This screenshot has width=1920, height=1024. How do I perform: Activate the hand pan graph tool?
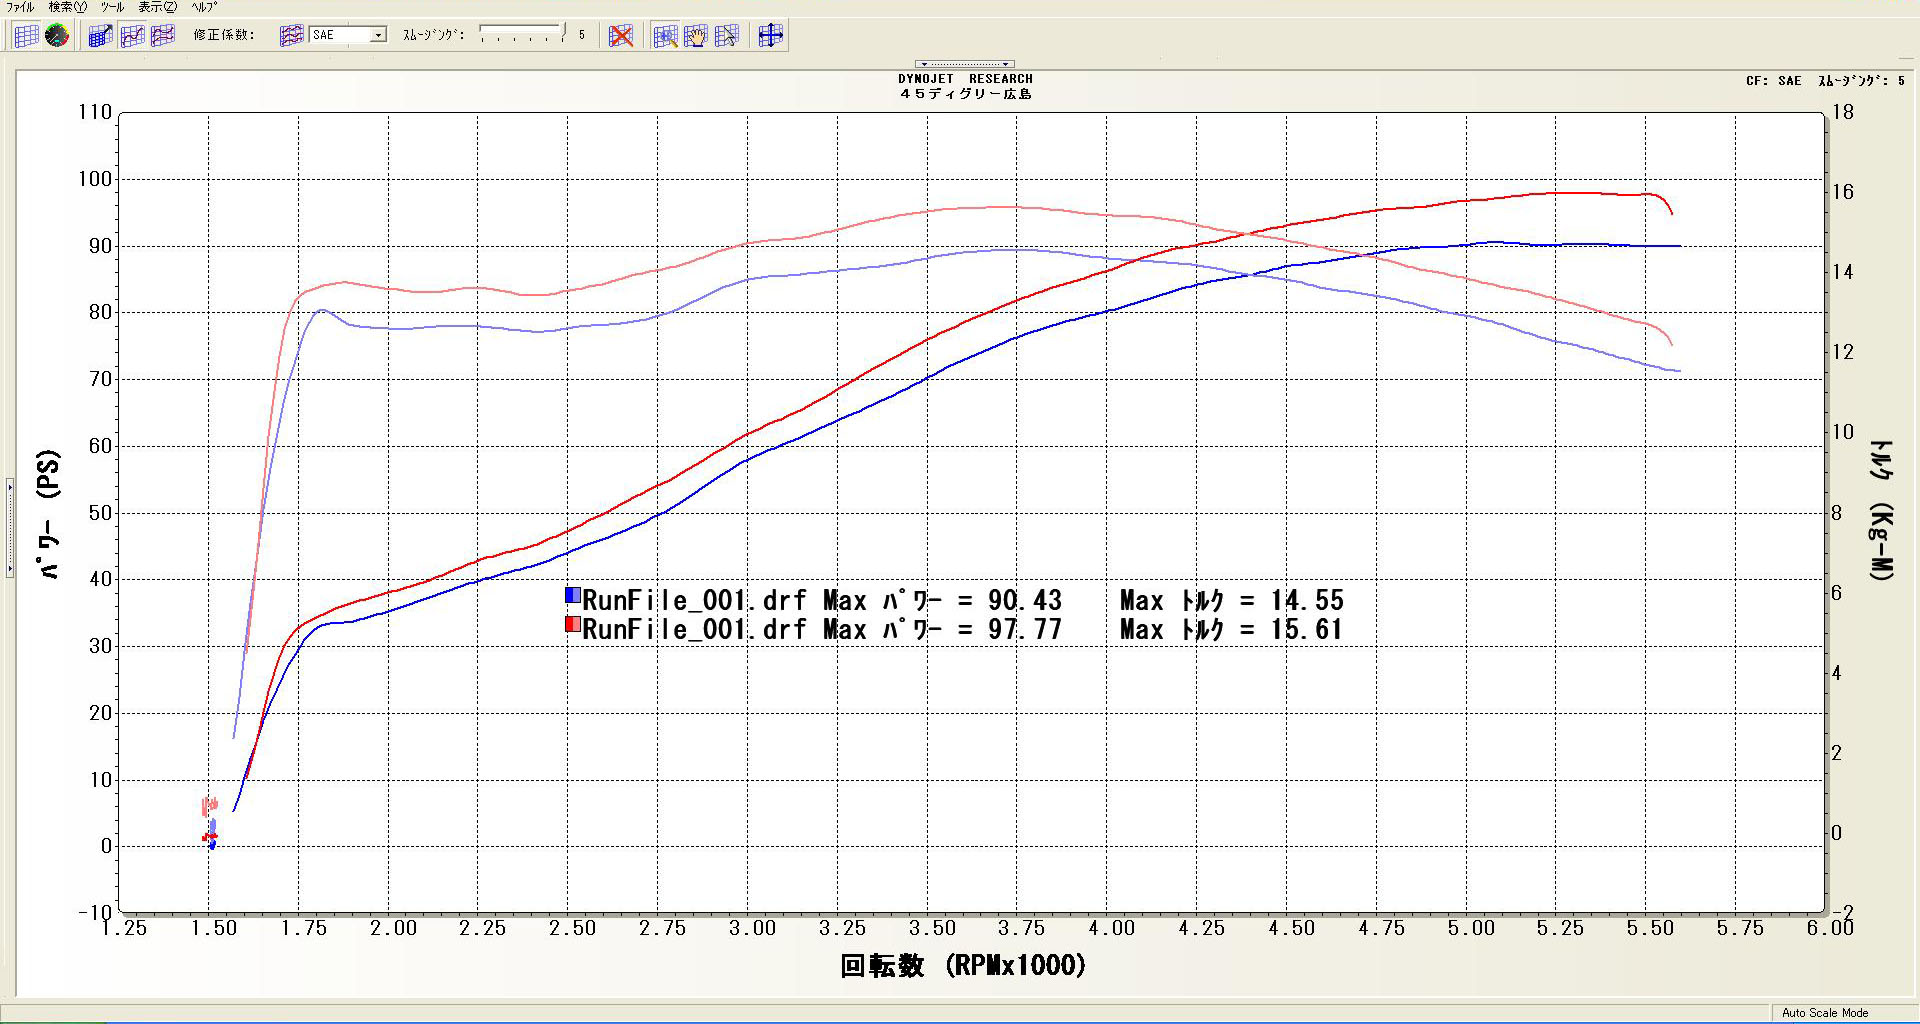coord(696,36)
